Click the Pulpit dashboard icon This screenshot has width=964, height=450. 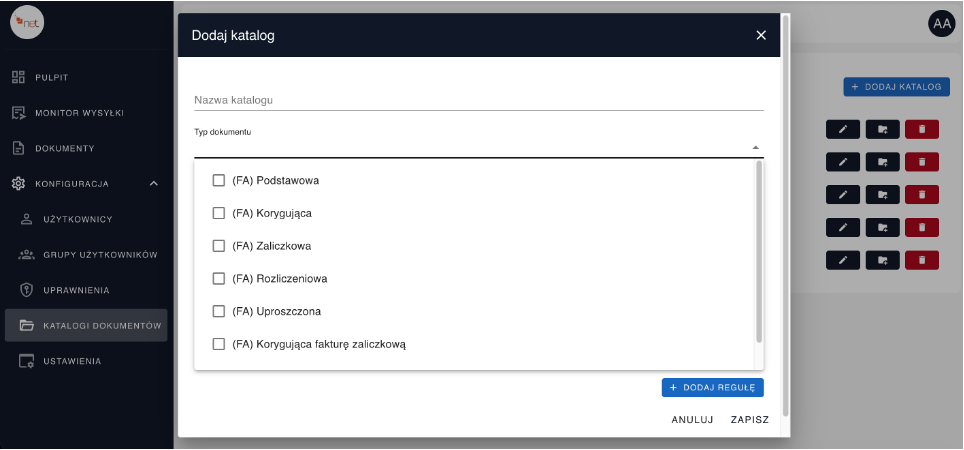[18, 77]
